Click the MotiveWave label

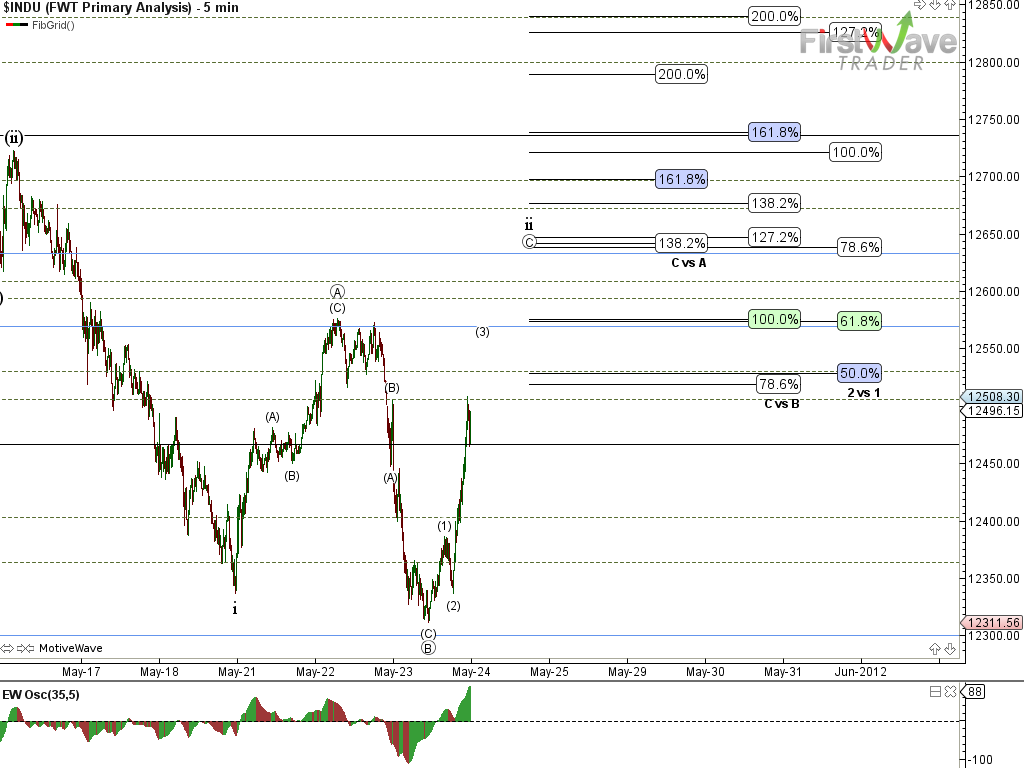[70, 648]
